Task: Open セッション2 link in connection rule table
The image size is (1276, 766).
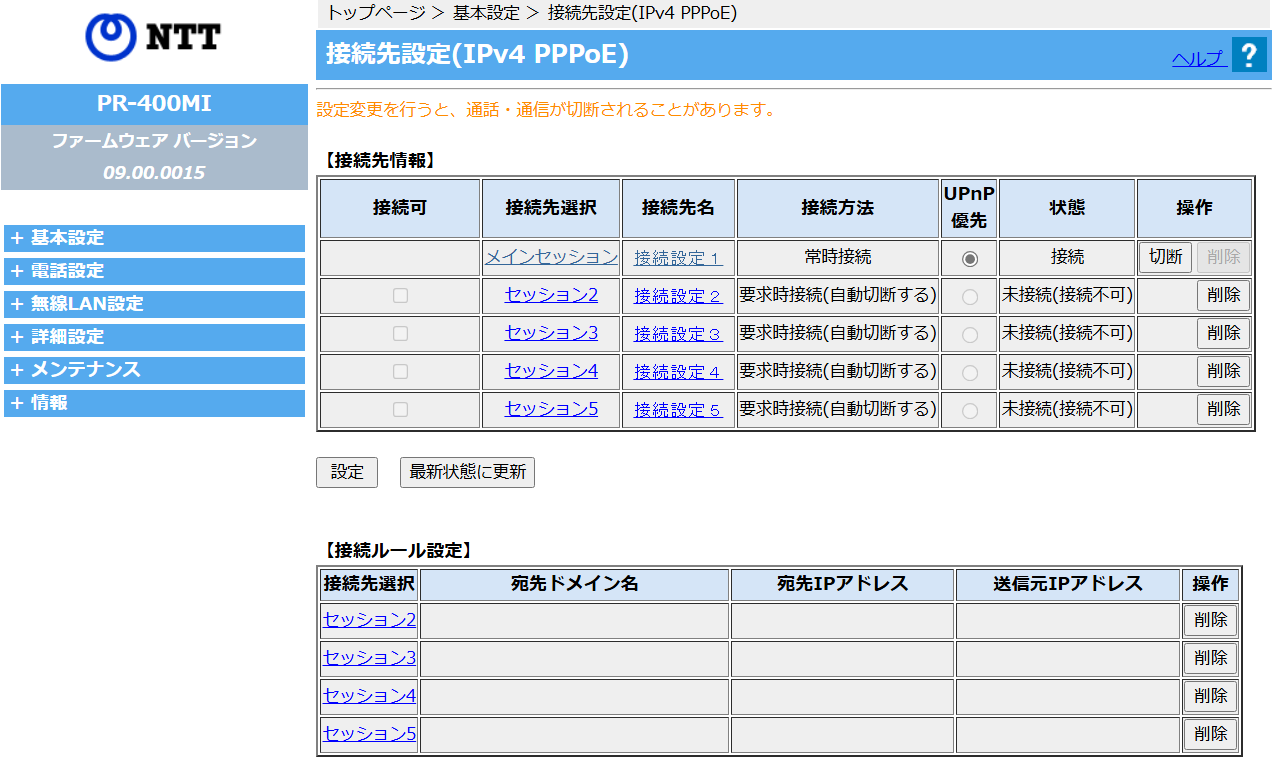Action: click(369, 620)
